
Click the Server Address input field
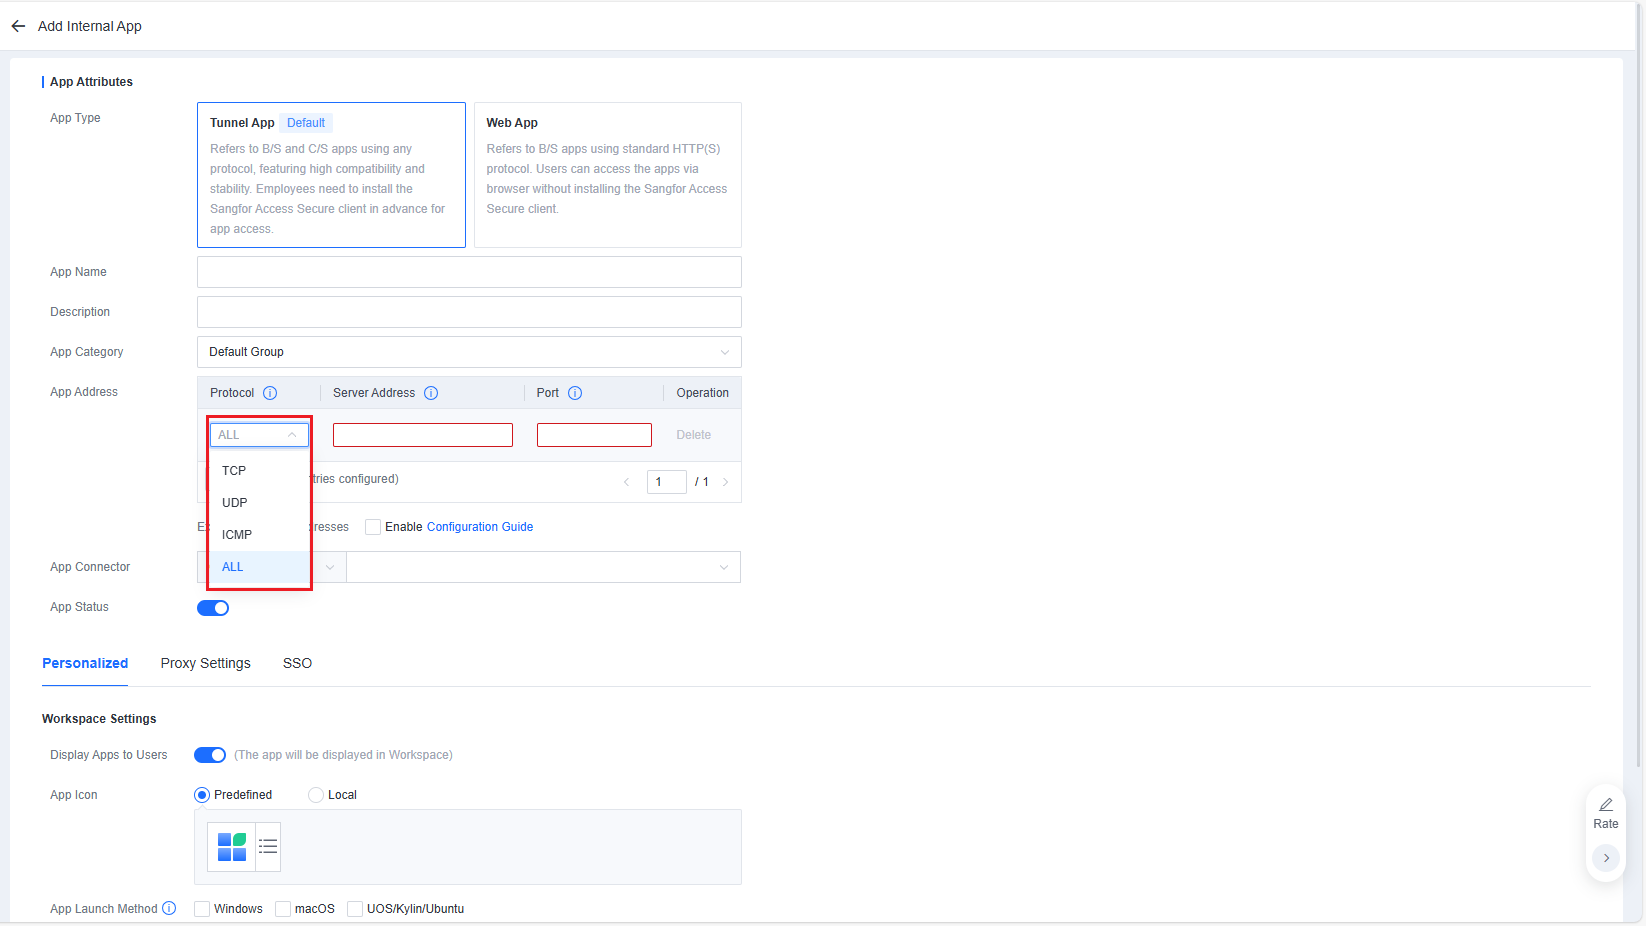[x=423, y=435]
